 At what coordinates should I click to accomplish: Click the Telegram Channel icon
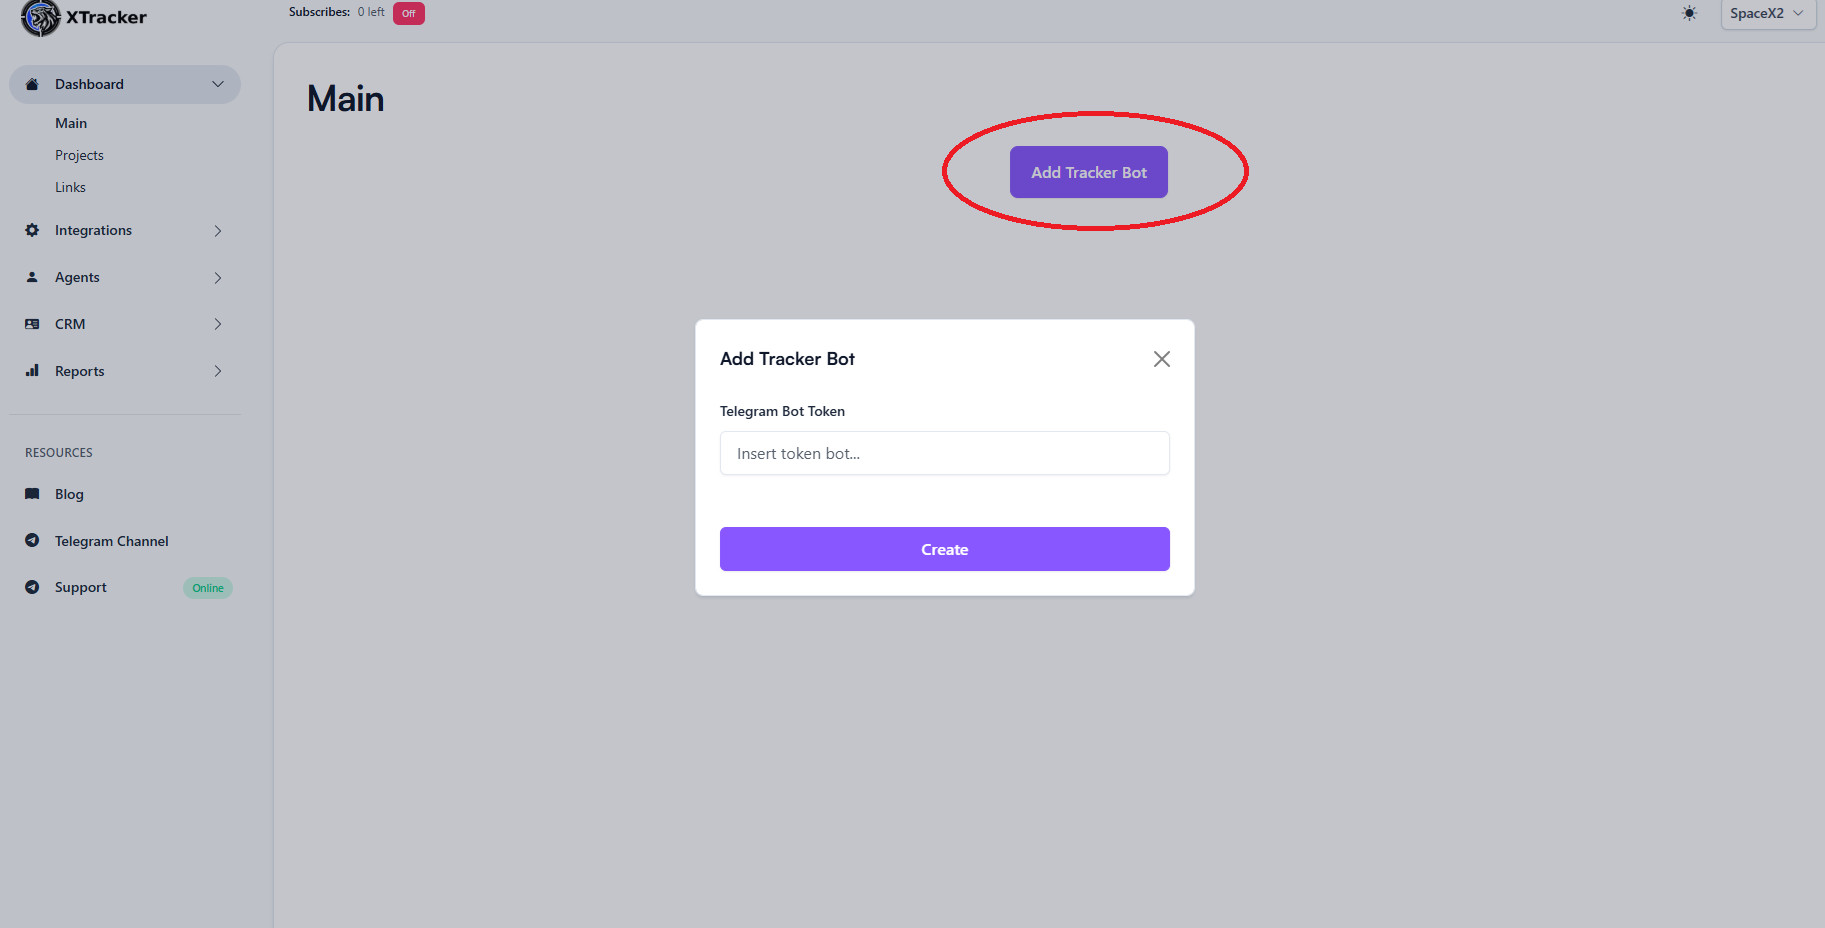pos(32,541)
